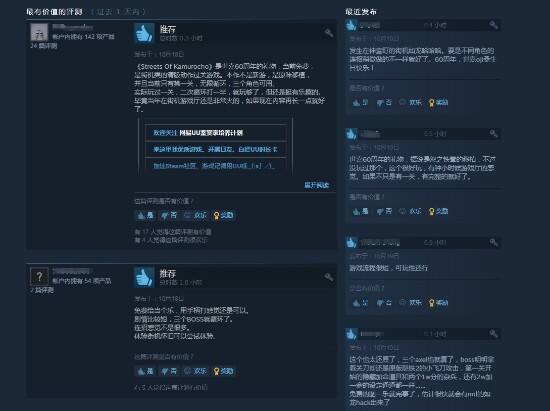
Task: Vote 是 (Yes) on the topmost 最近发布 review
Action: [x=360, y=102]
